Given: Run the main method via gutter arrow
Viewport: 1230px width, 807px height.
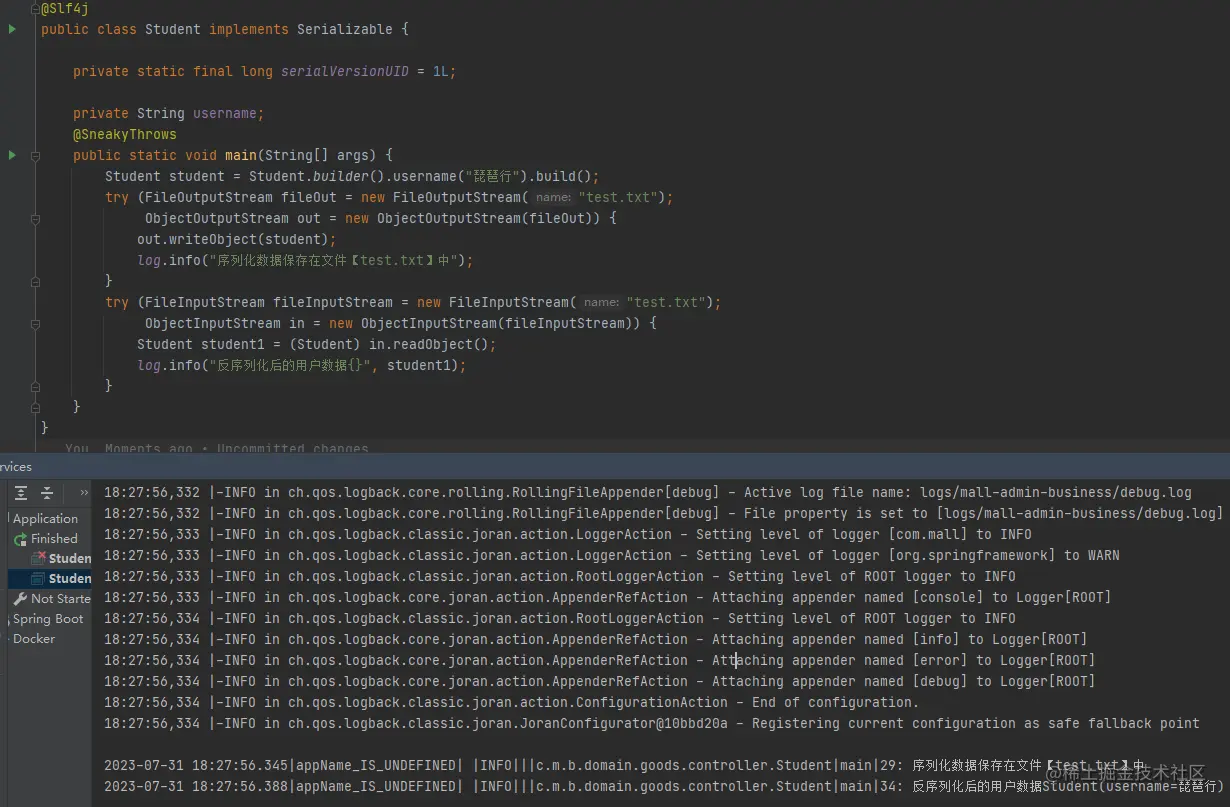Looking at the screenshot, I should [12, 155].
